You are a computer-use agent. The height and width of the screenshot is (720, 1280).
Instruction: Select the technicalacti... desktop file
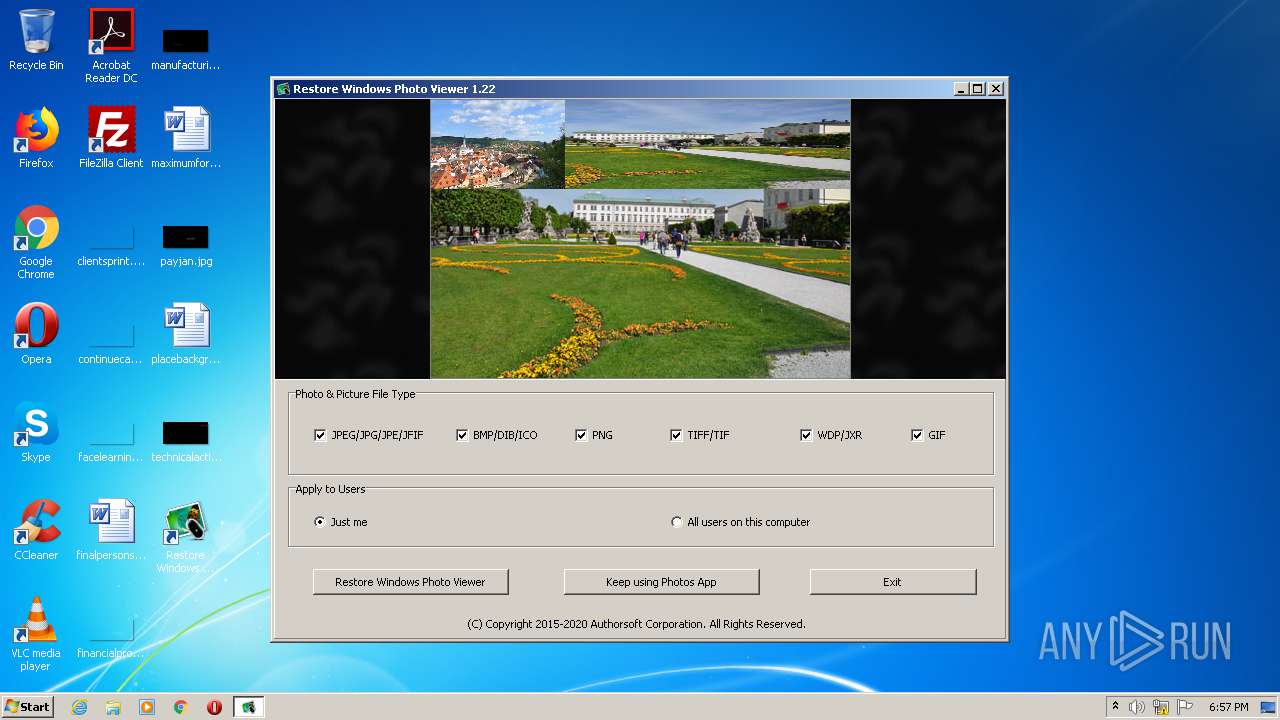pyautogui.click(x=185, y=442)
